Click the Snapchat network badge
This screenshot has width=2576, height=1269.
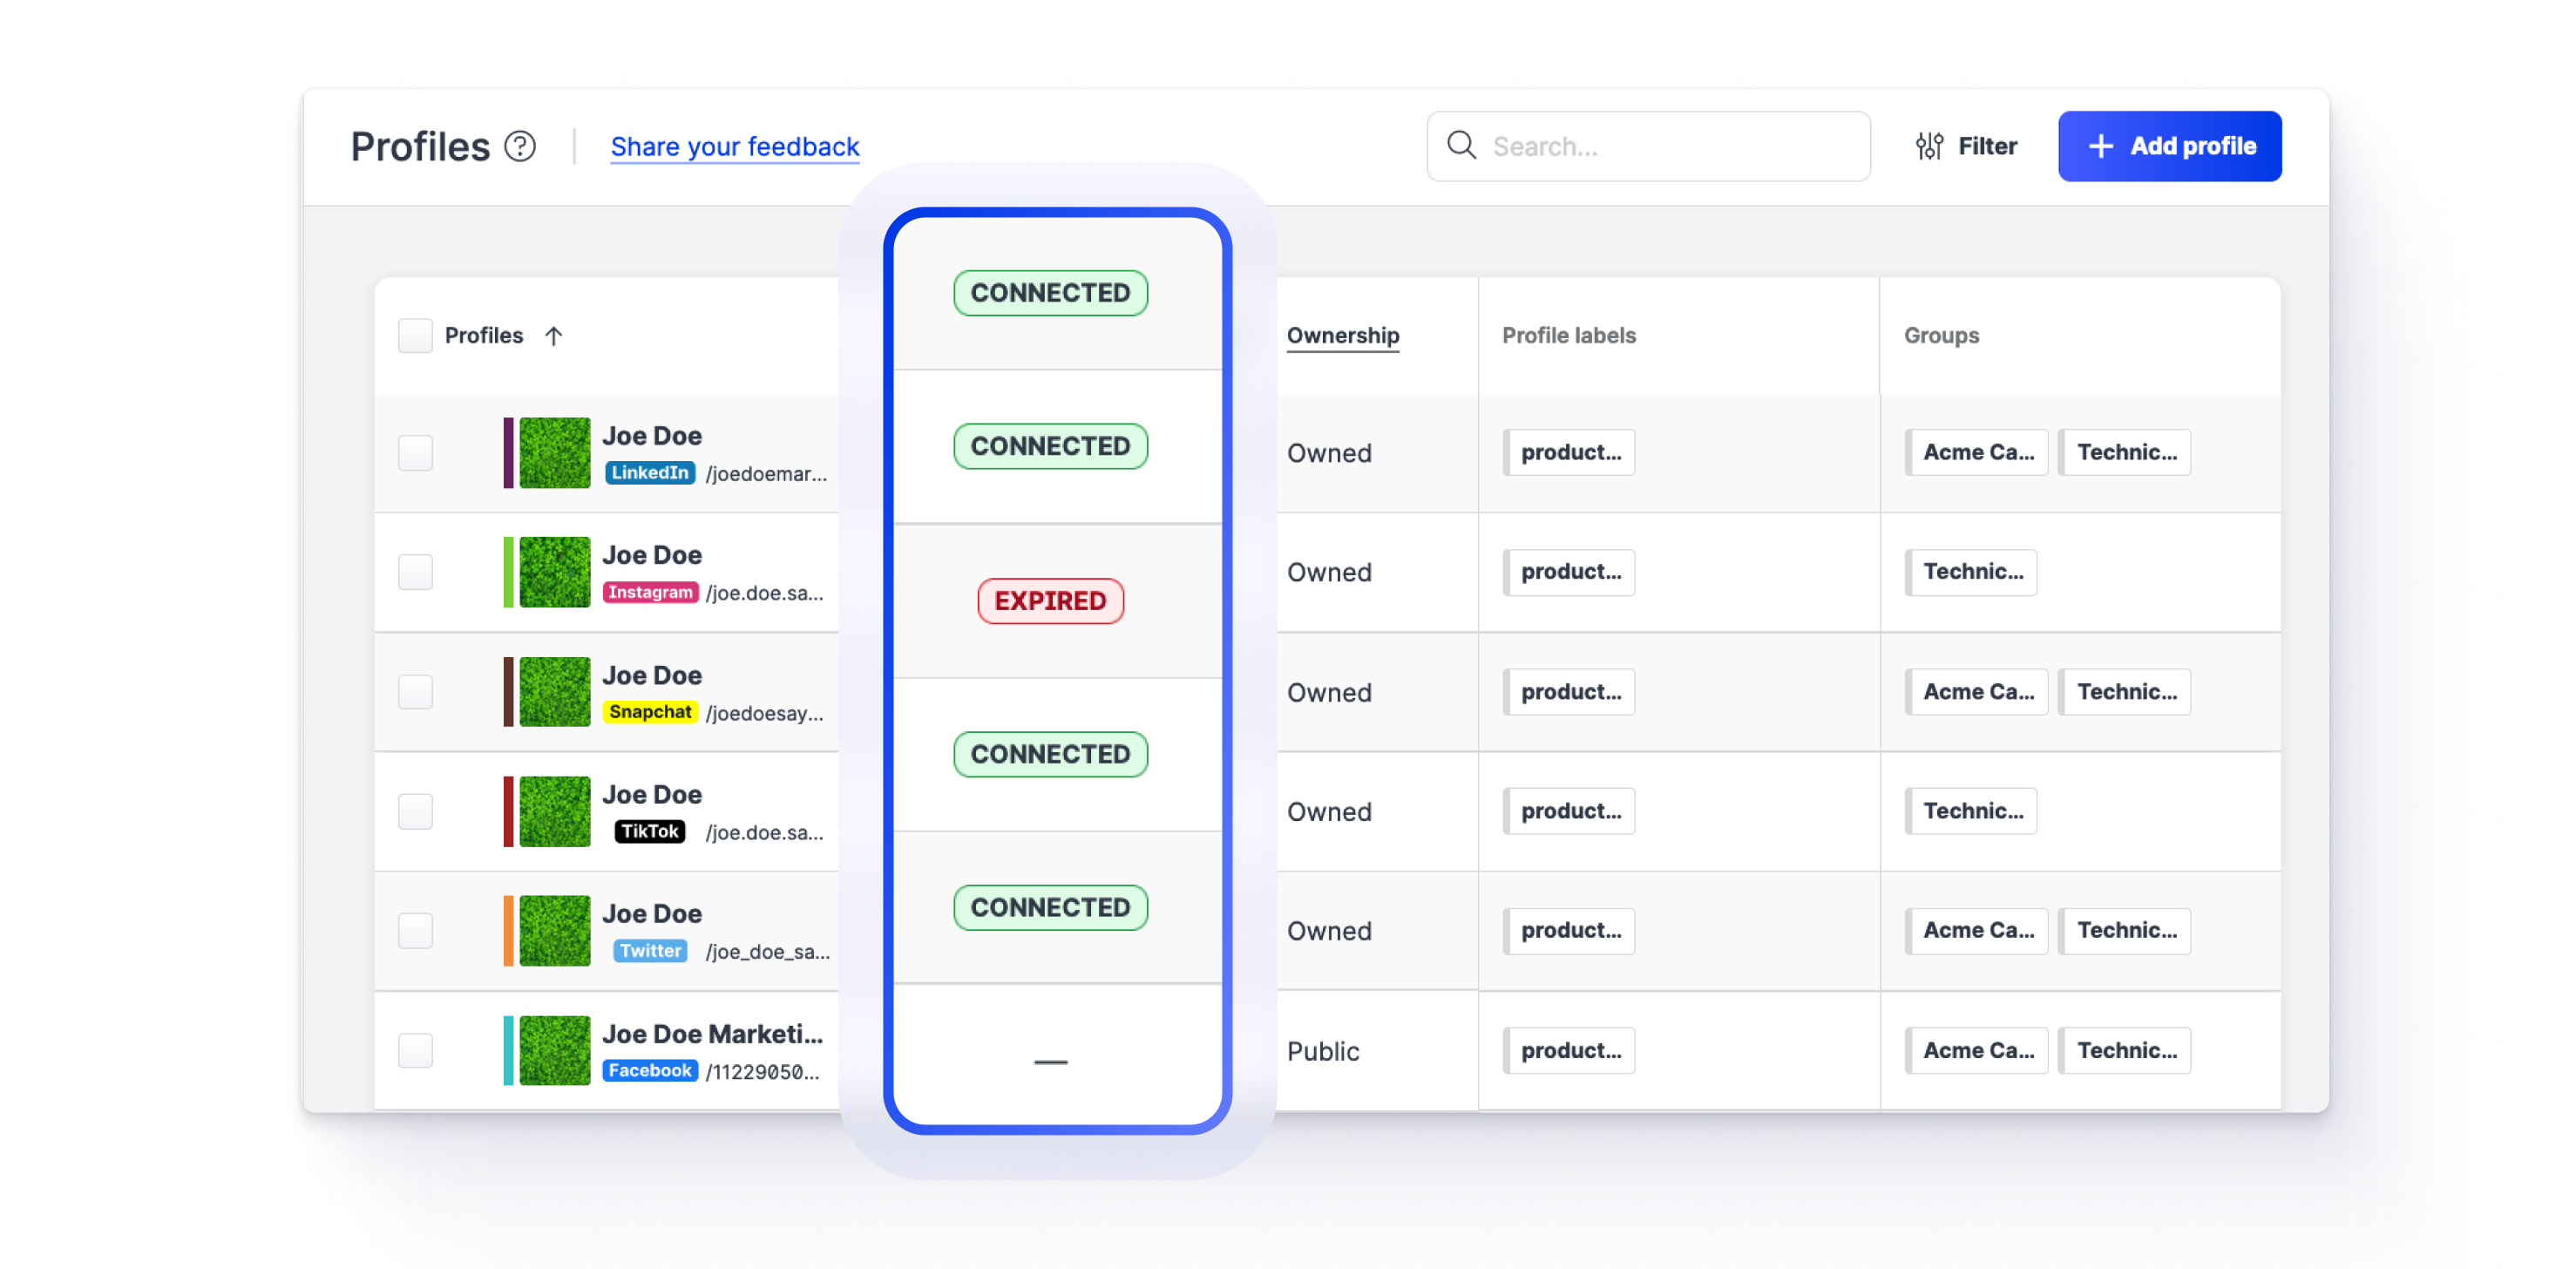[x=650, y=712]
